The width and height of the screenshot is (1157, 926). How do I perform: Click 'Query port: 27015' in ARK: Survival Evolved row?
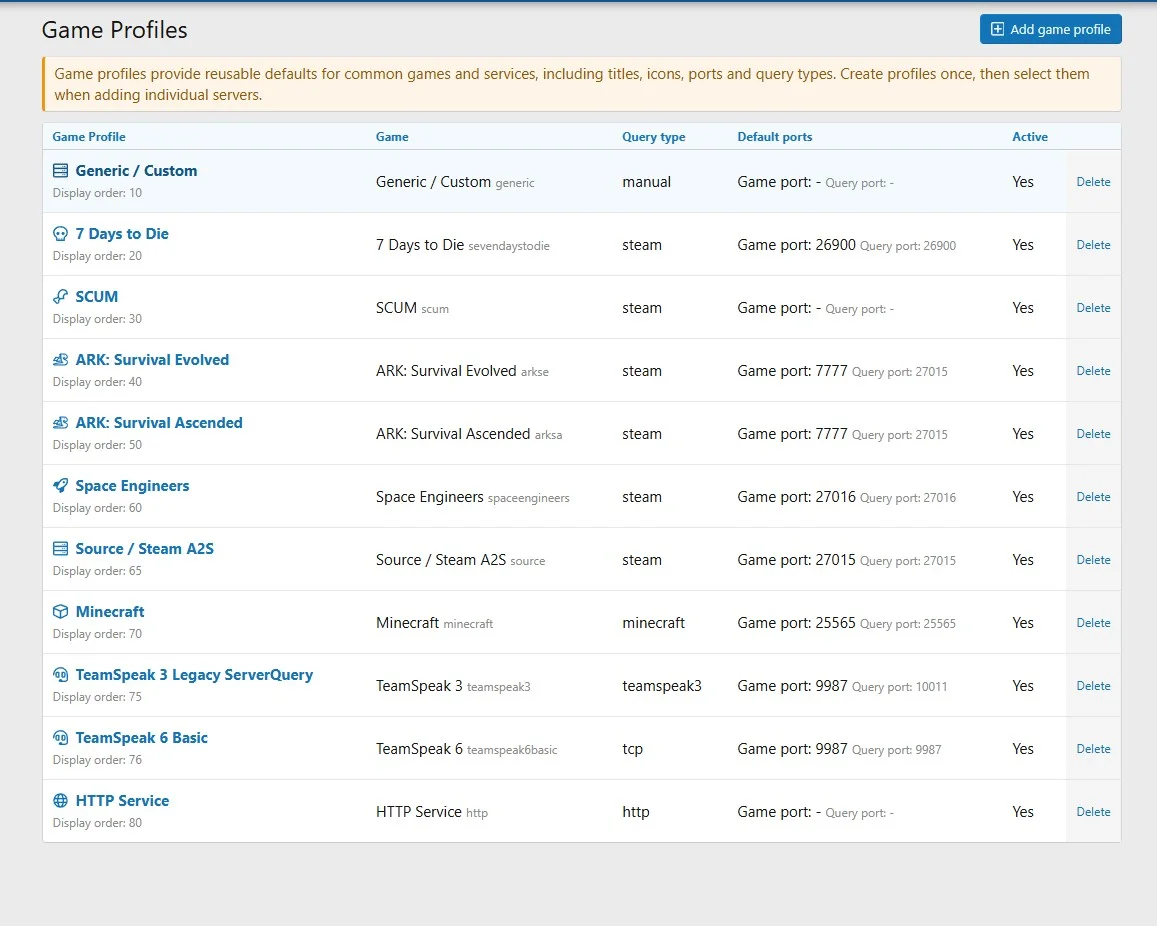pyautogui.click(x=899, y=372)
